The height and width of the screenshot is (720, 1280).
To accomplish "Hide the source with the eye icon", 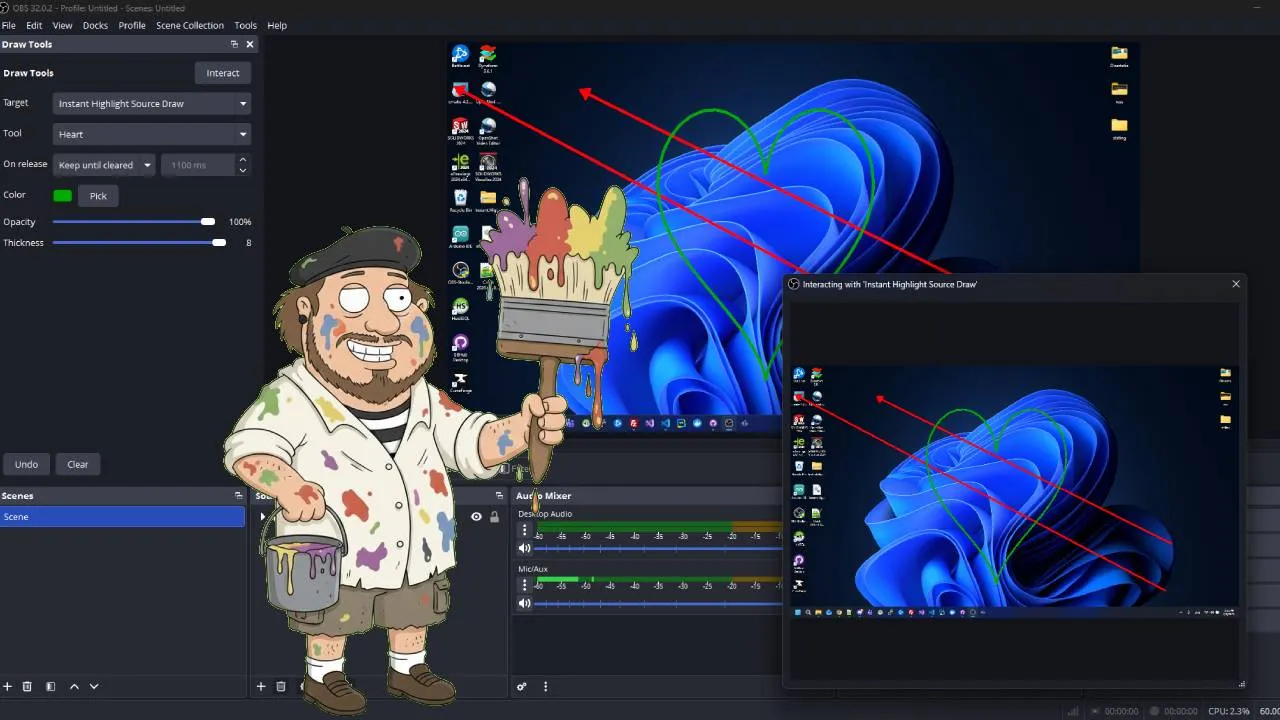I will pos(476,517).
